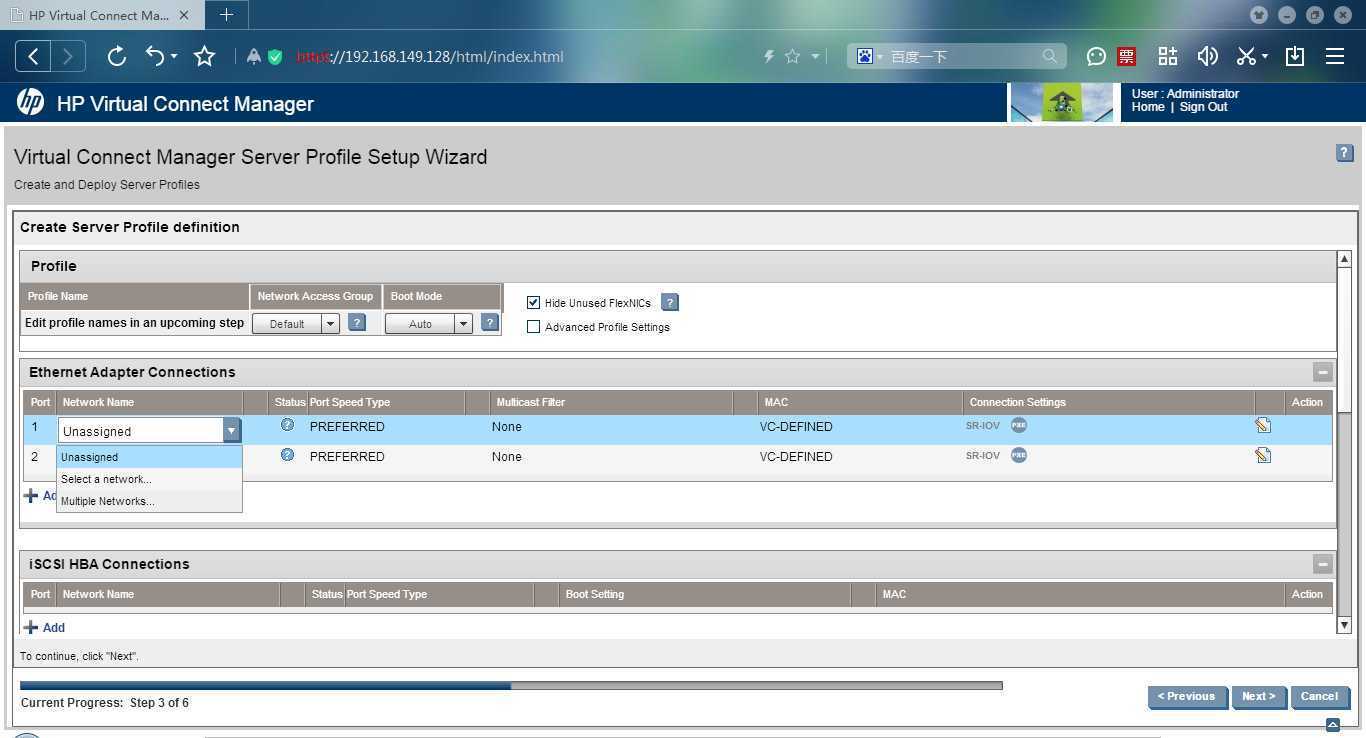
Task: Bookmark page with the star icon left of the address bar
Action: (x=204, y=56)
